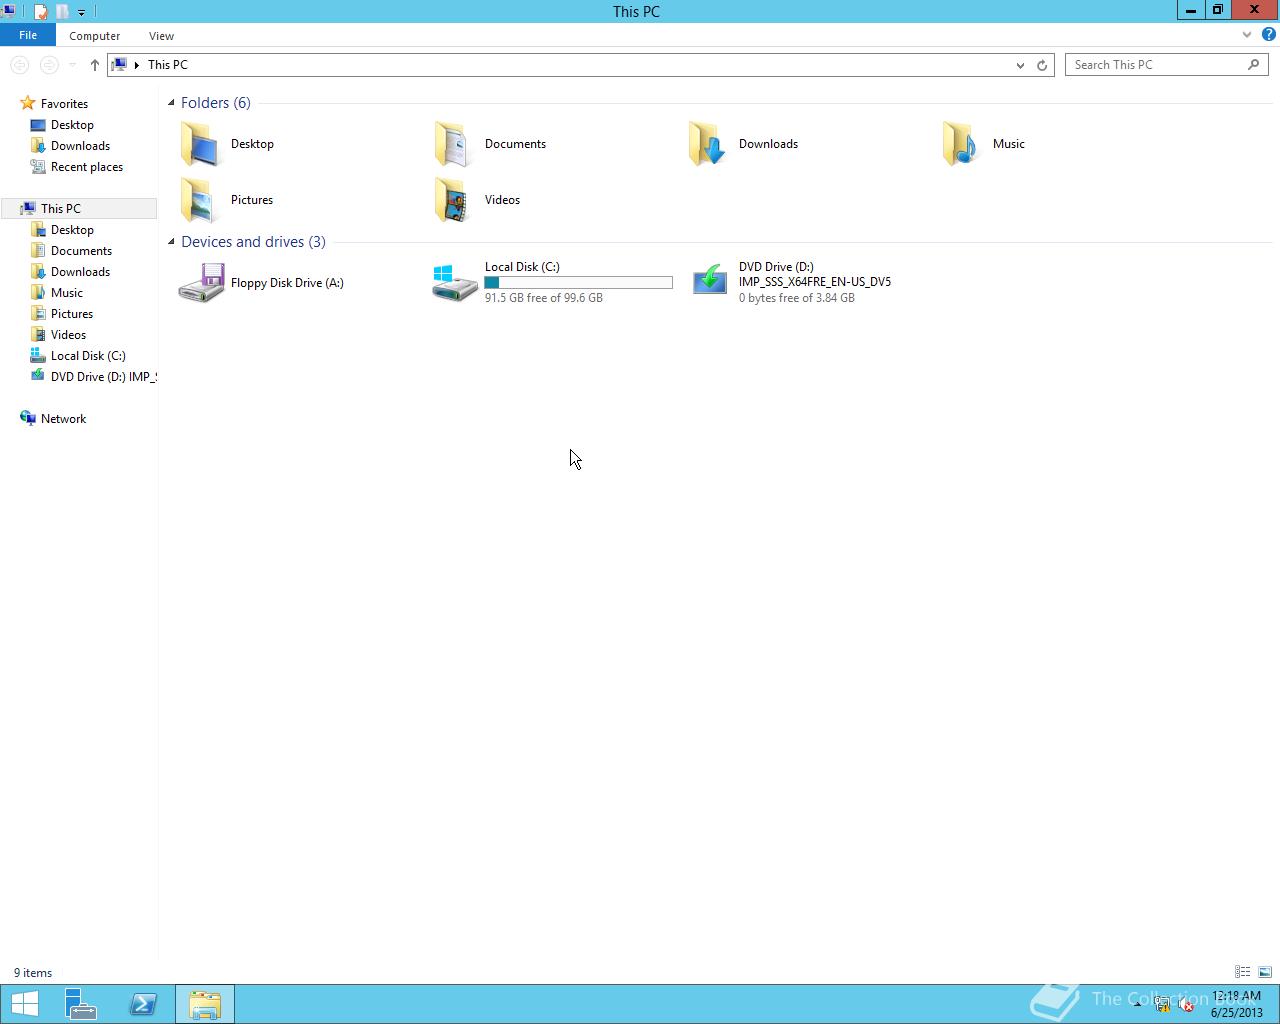The image size is (1280, 1024).
Task: Click the Search This PC field
Action: 1157,65
